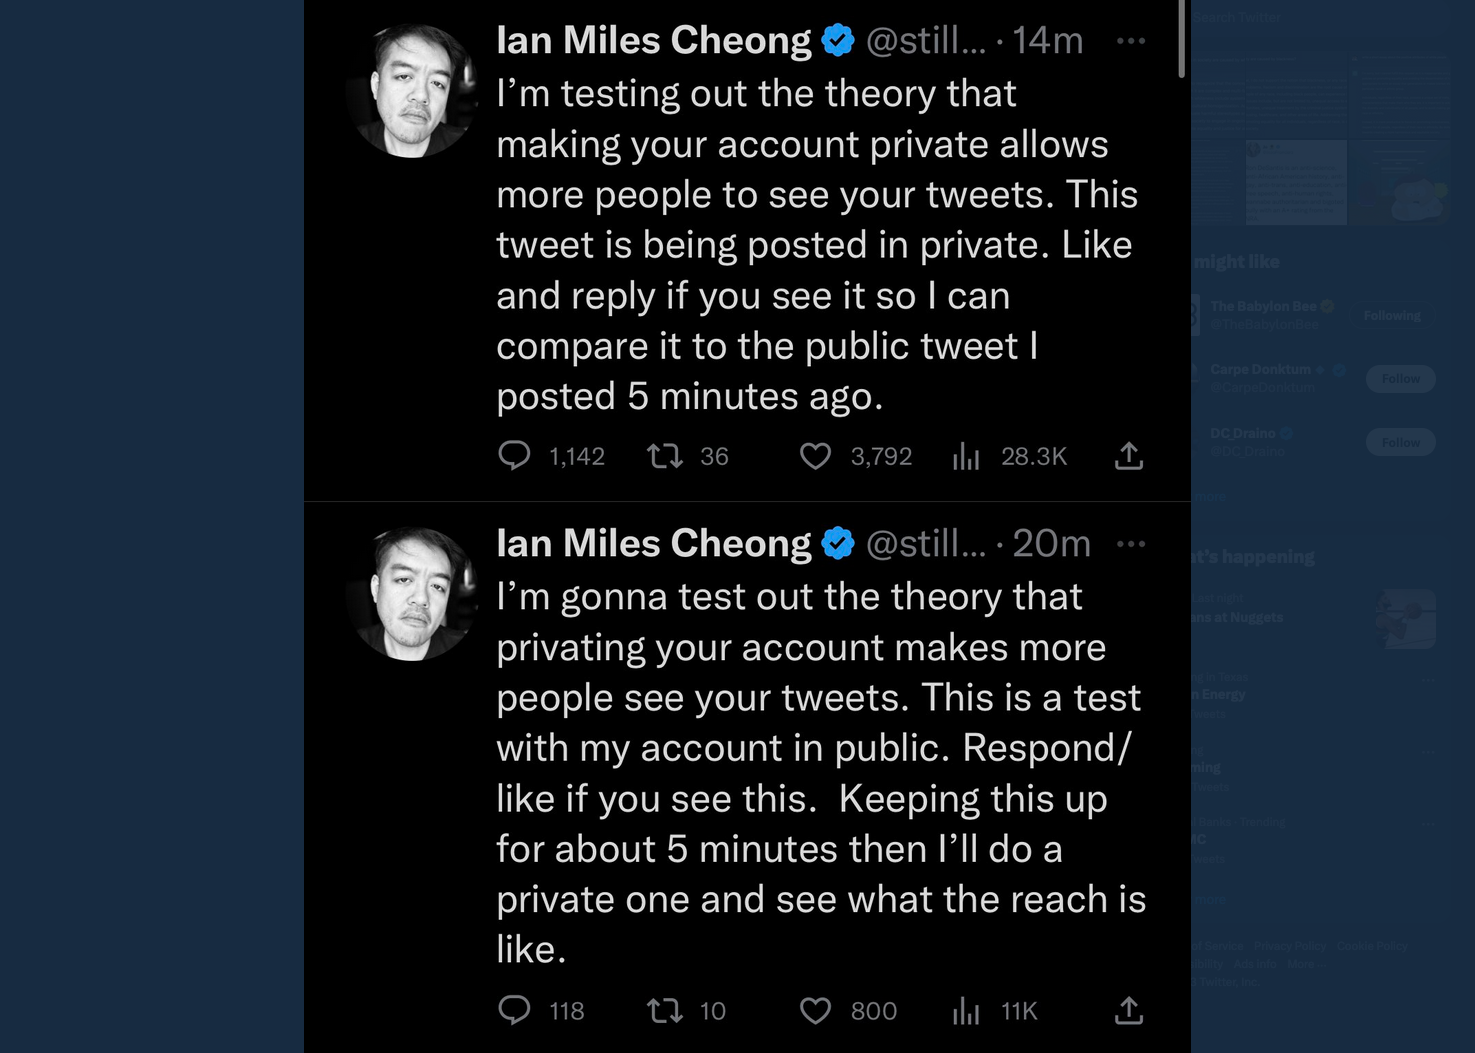This screenshot has height=1053, width=1475.
Task: Like the tweet with 800 likes
Action: pos(815,1010)
